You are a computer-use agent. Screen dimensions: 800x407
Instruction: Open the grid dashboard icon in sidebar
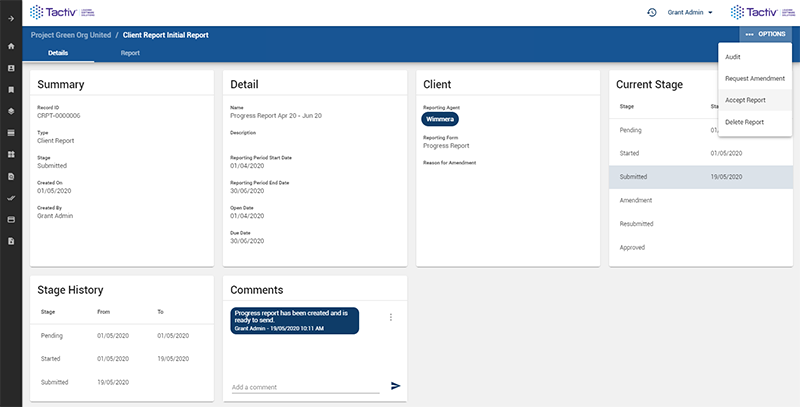pos(10,154)
